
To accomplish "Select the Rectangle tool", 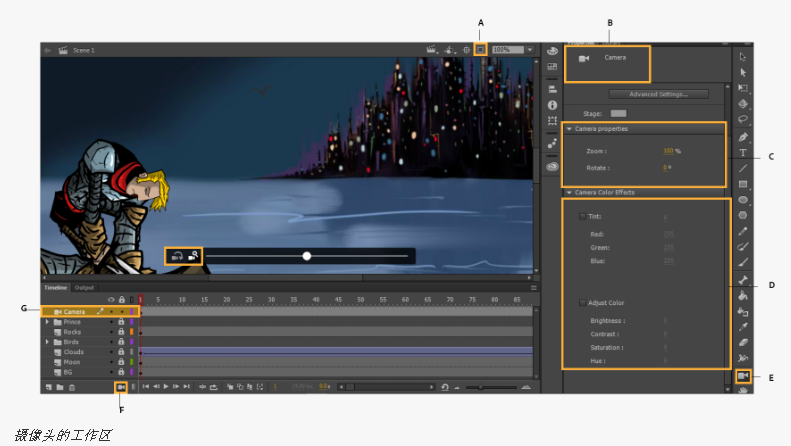I will [x=743, y=184].
